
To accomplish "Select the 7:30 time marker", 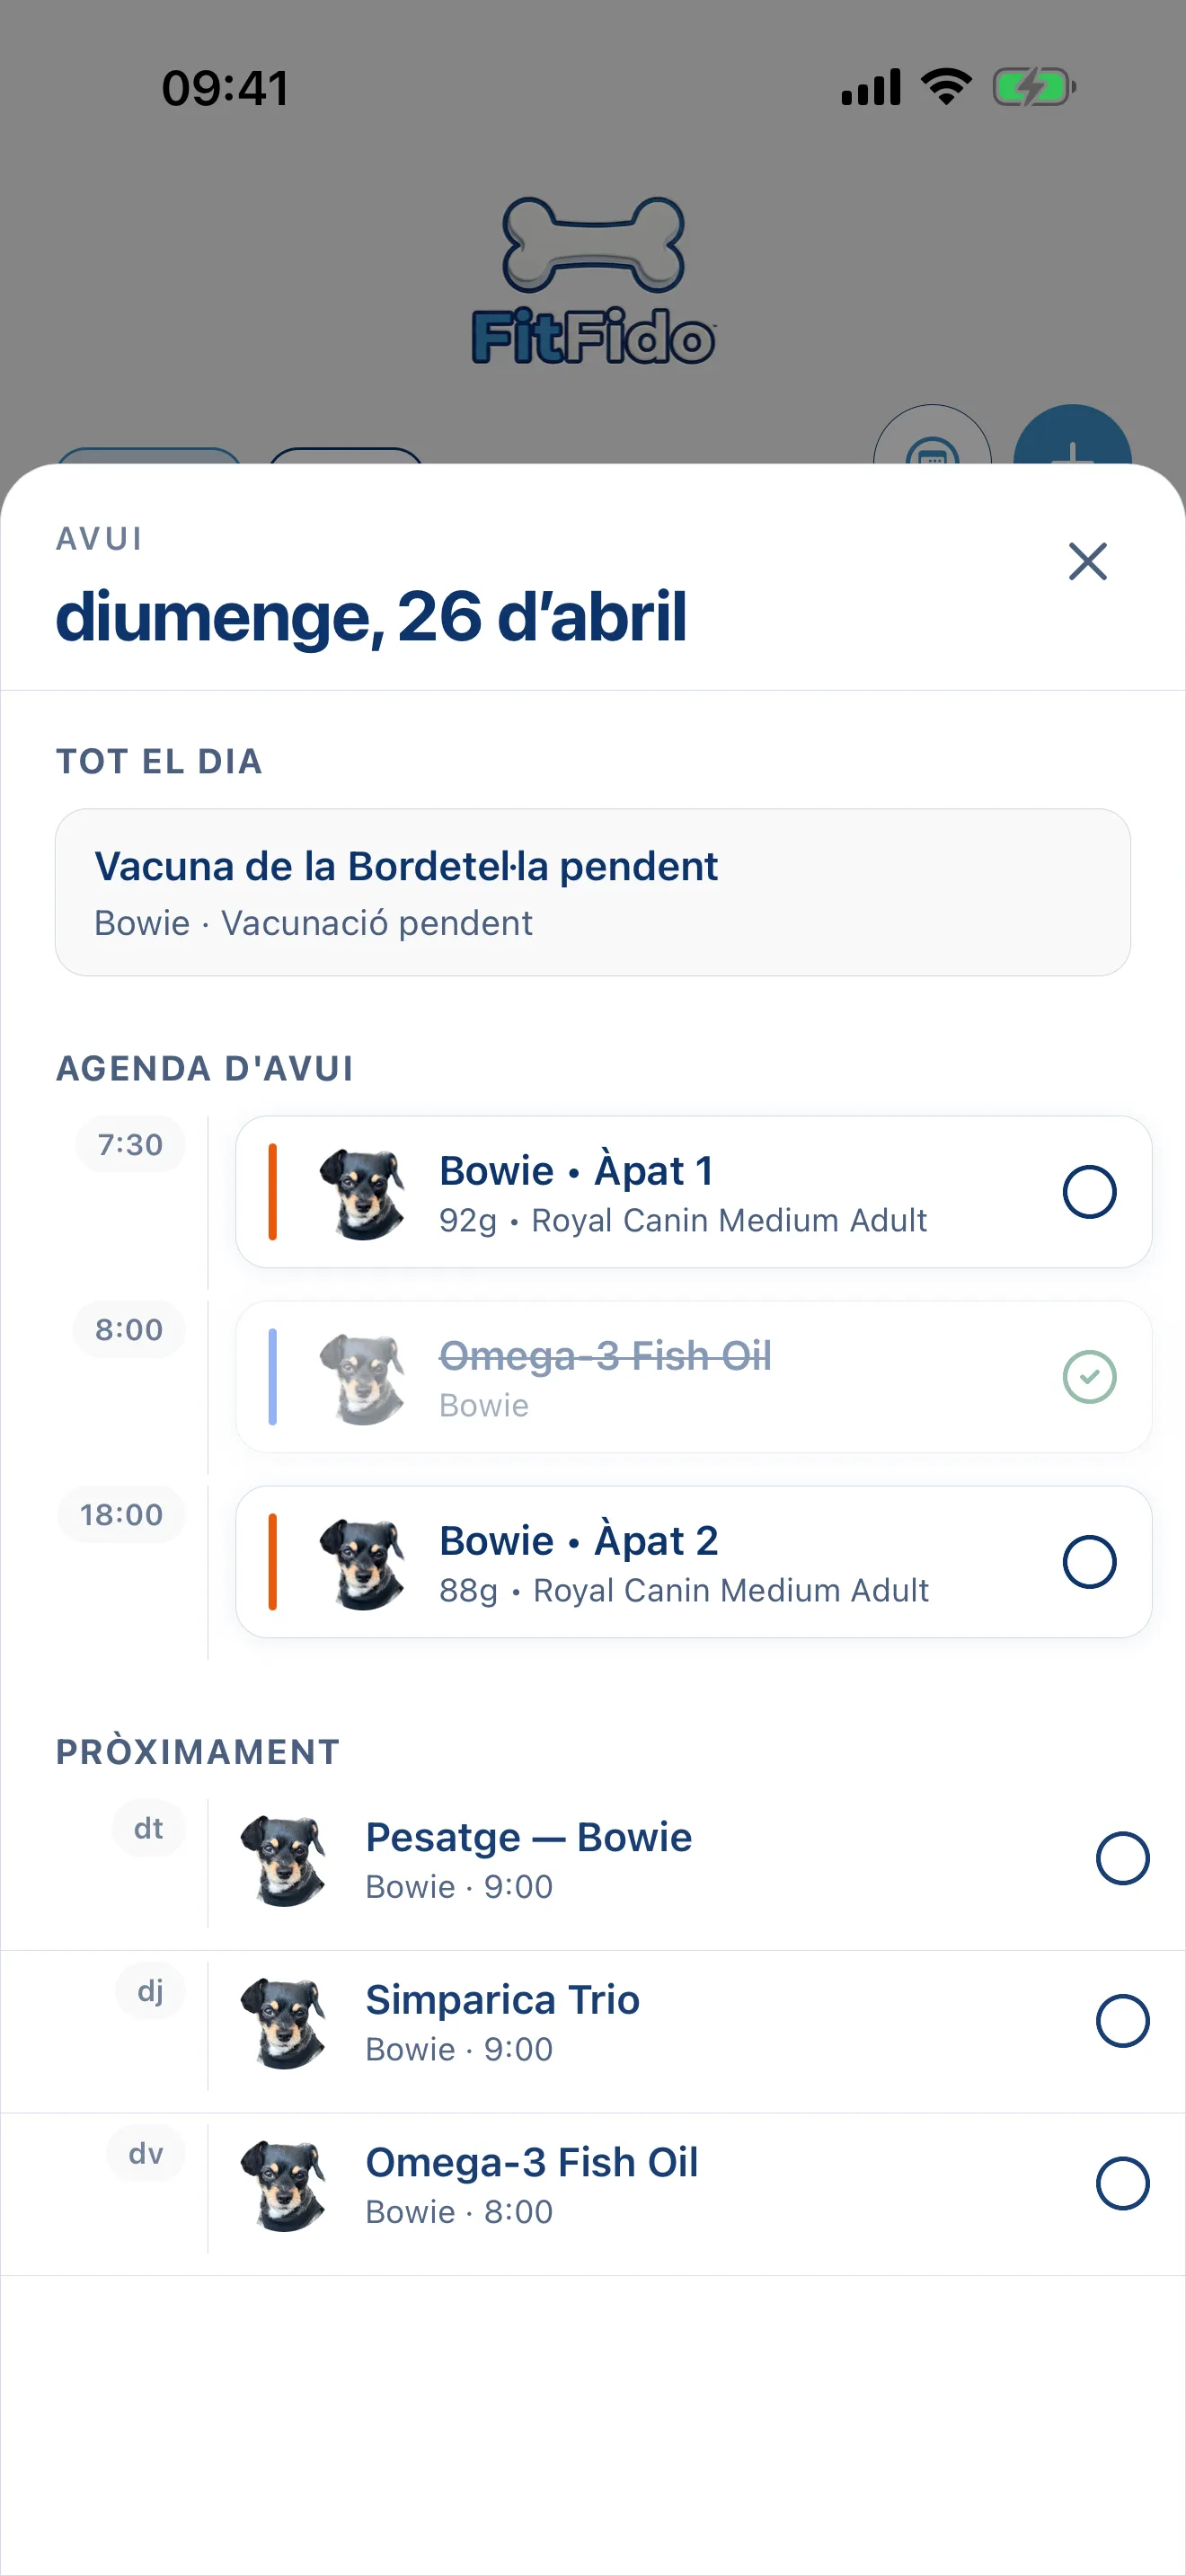I will click(130, 1144).
